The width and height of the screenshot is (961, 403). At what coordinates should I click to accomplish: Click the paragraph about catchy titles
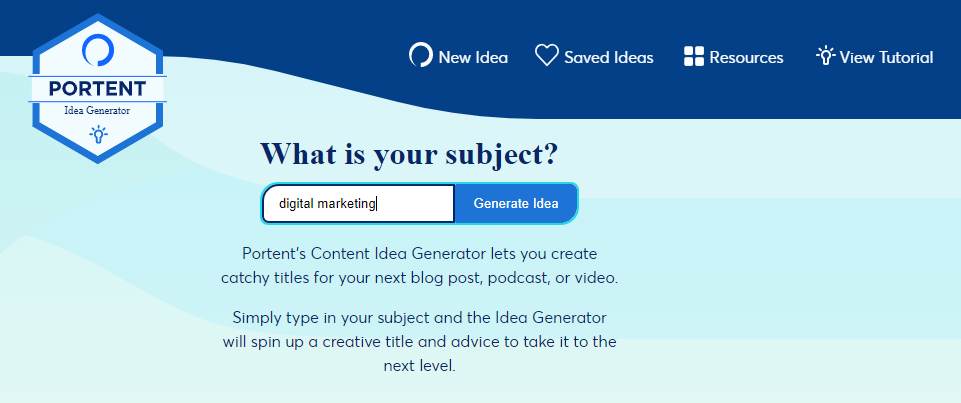tap(420, 265)
